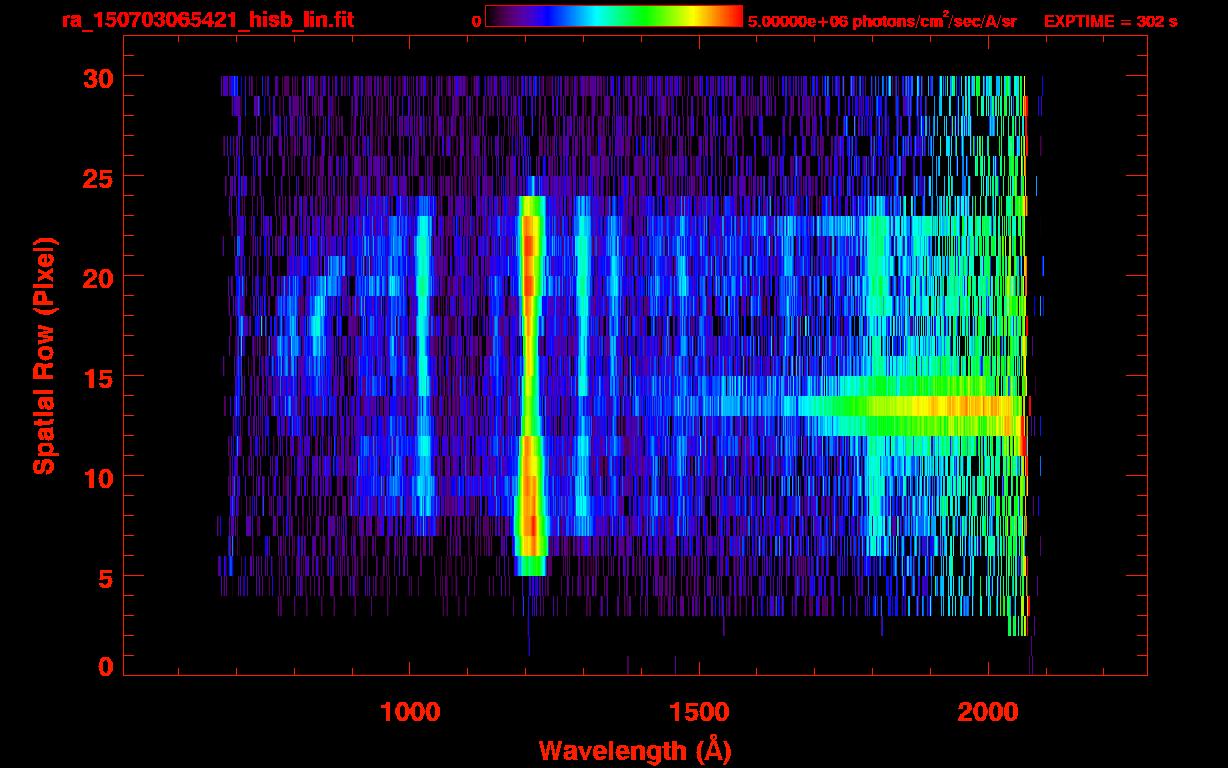
Task: Click the y-axis tick label 30
Action: point(98,77)
